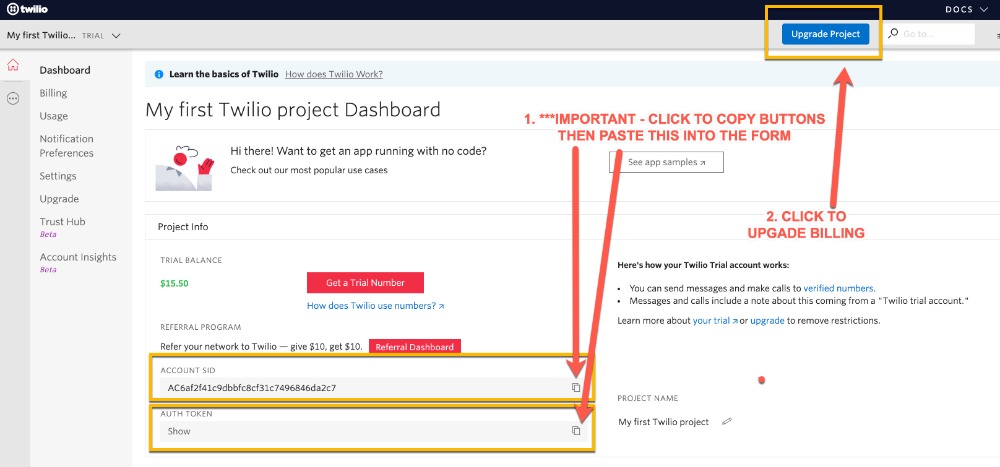Expand the DOCS dropdown

coord(967,10)
